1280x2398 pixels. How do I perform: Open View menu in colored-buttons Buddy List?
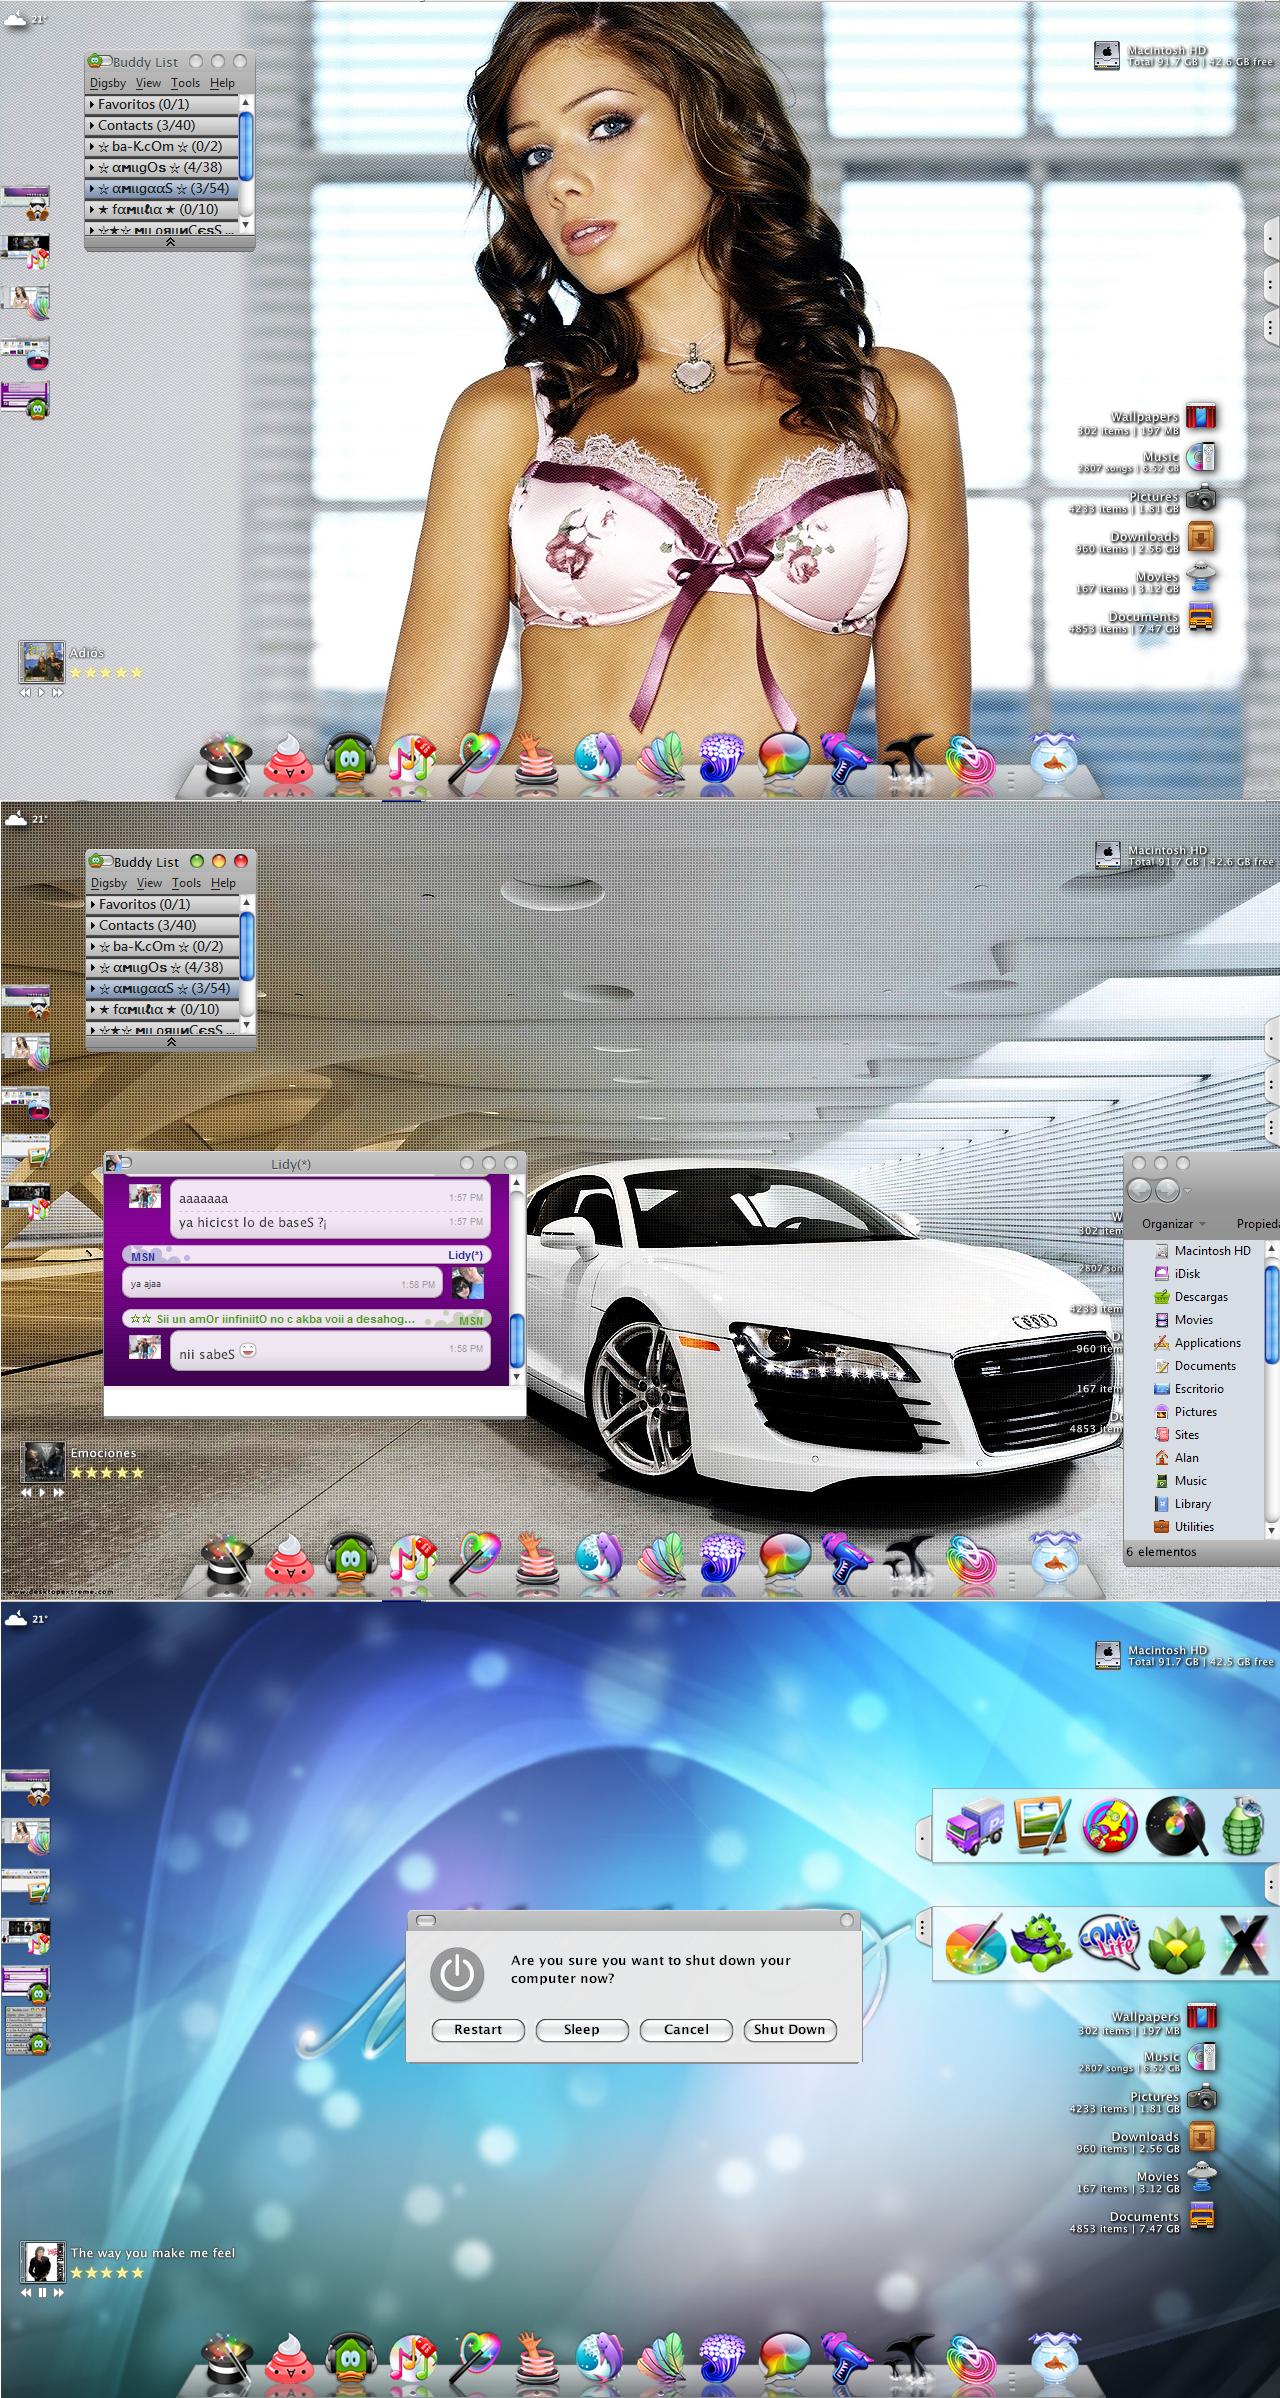pos(149,883)
